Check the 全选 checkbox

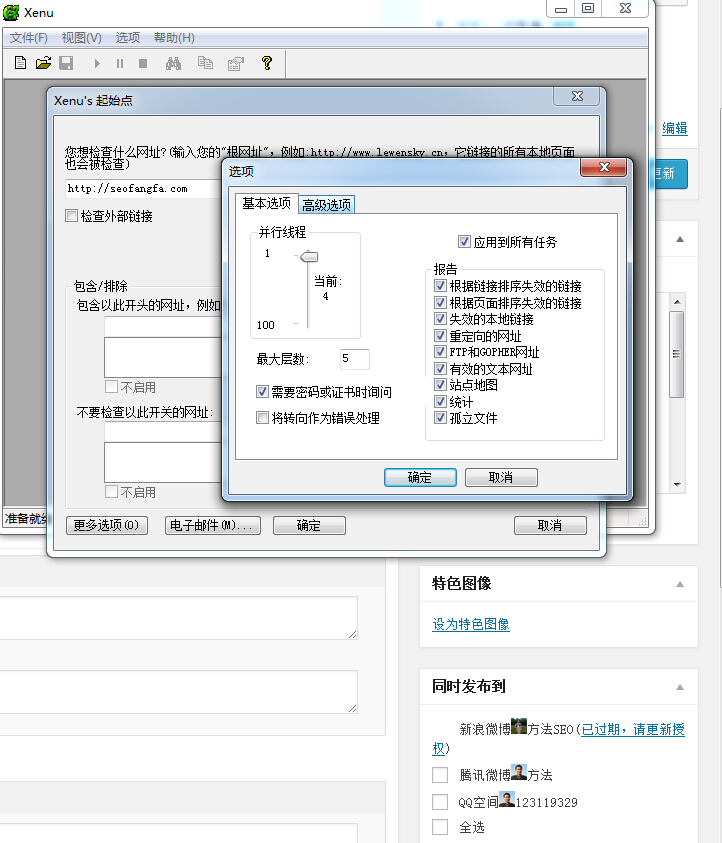(x=440, y=827)
